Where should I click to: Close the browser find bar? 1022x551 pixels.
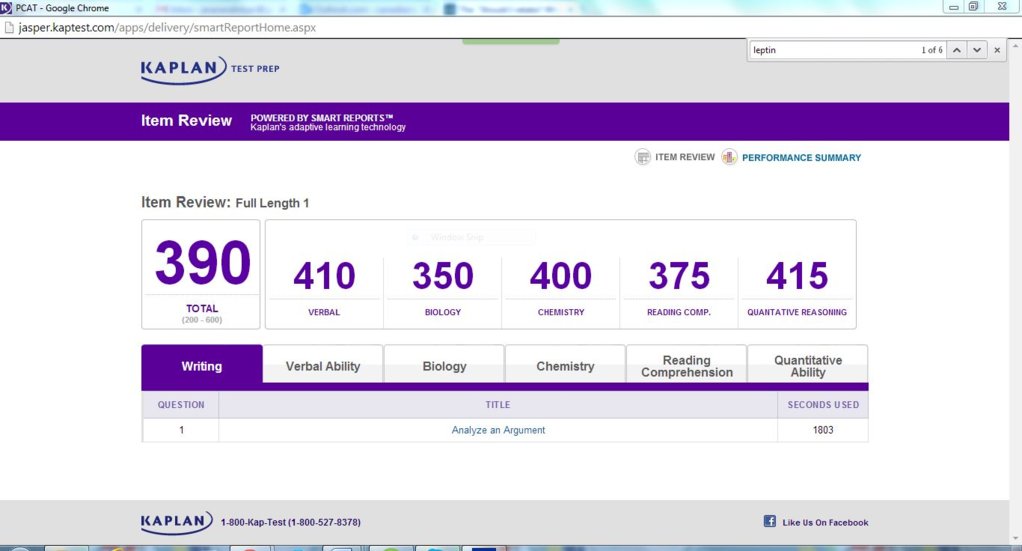point(997,50)
